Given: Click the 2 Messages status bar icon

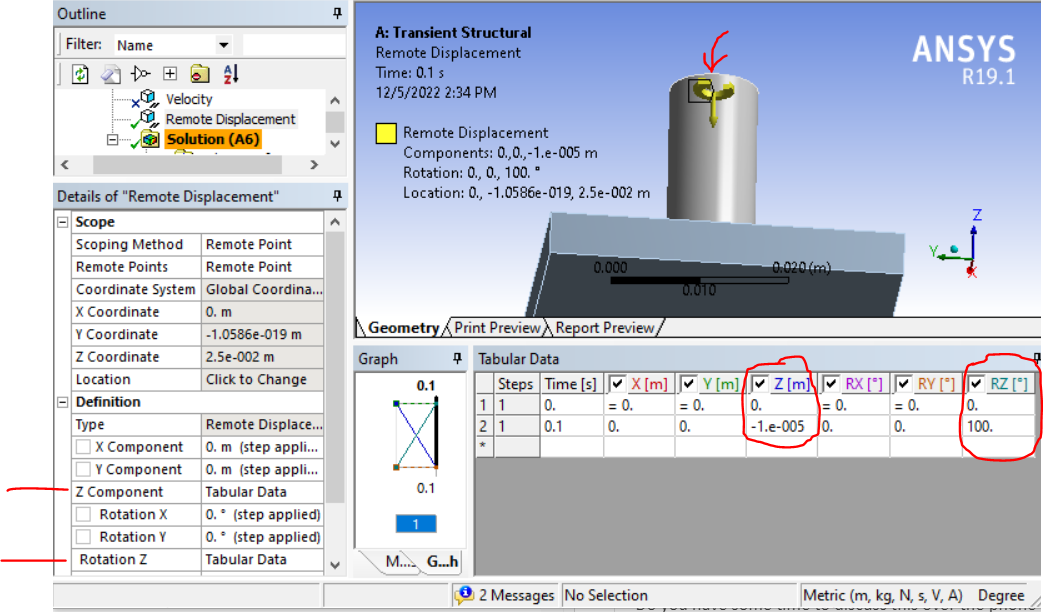Looking at the screenshot, I should [x=464, y=595].
